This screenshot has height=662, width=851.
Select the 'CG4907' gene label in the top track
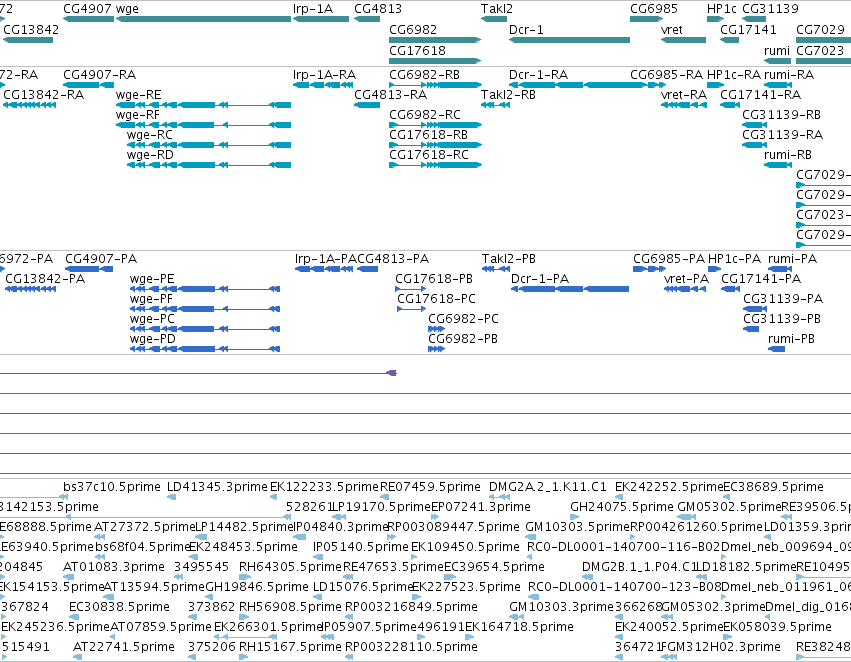click(x=87, y=9)
